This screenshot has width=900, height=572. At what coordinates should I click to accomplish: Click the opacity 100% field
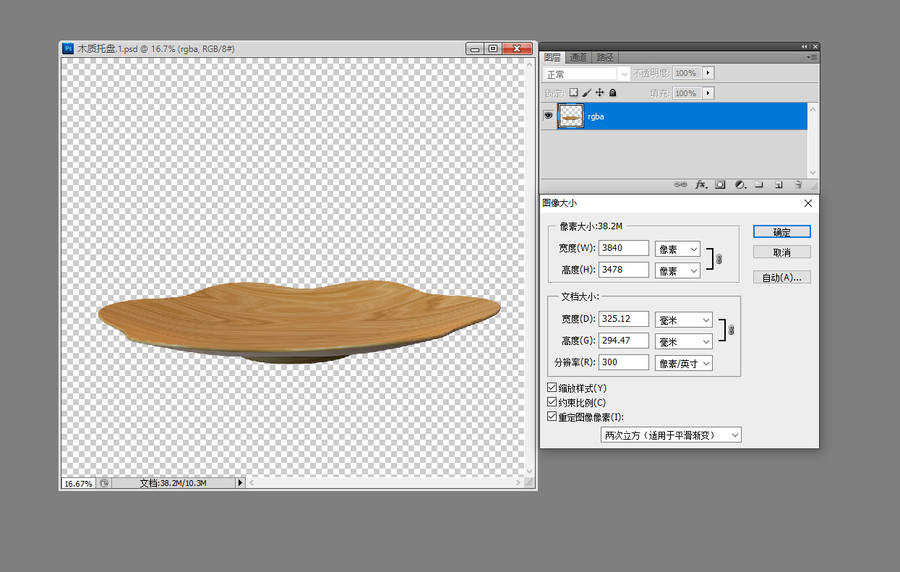point(687,73)
